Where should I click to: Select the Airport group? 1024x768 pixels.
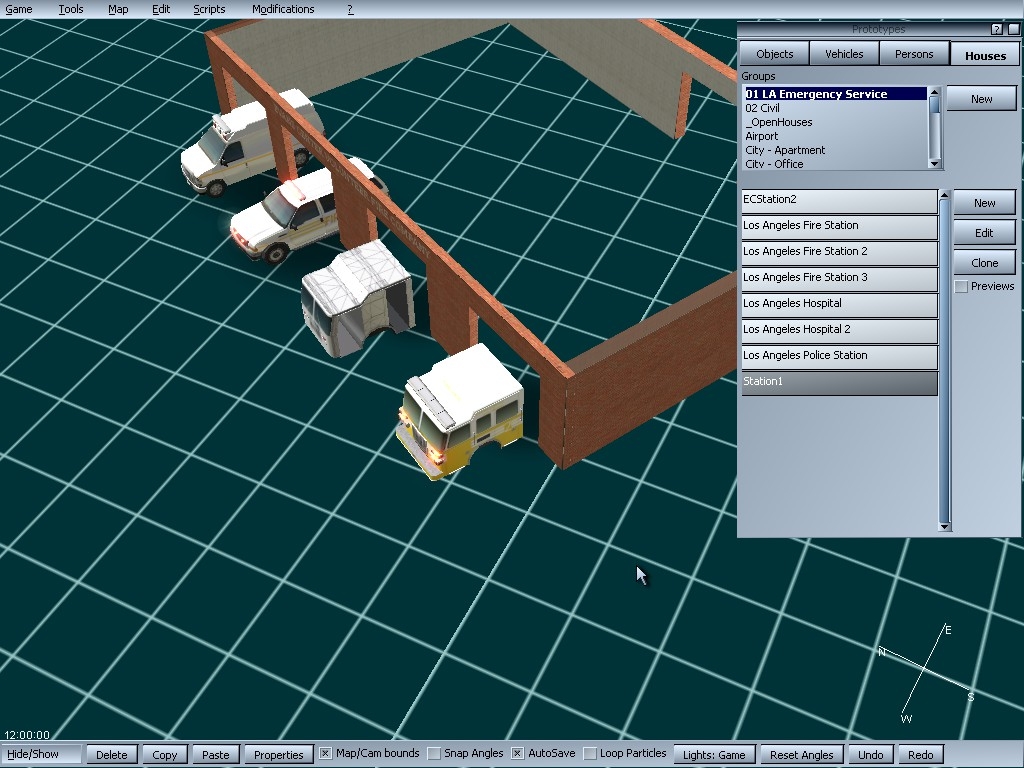835,136
